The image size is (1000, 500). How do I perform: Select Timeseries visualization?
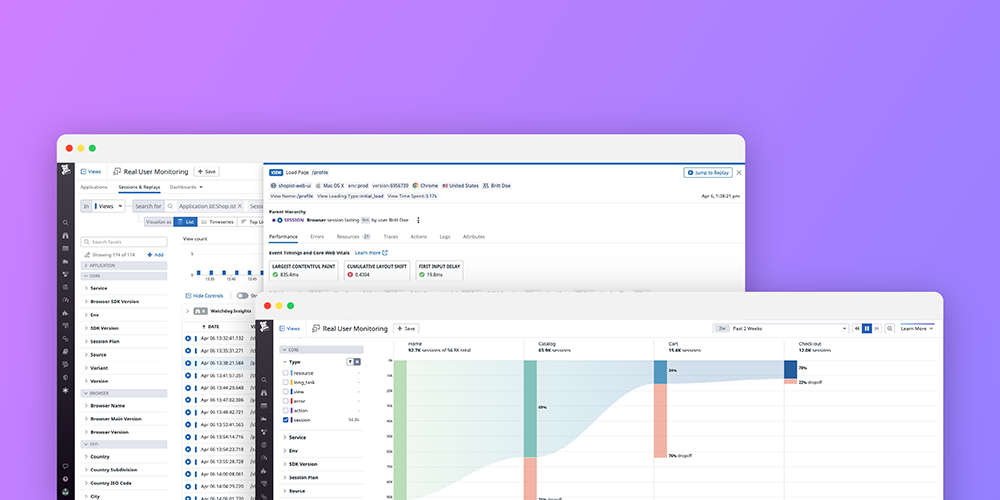click(x=217, y=222)
